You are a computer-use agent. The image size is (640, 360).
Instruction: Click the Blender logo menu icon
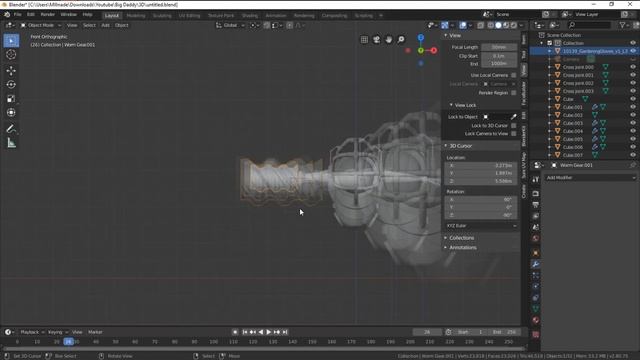(x=7, y=14)
